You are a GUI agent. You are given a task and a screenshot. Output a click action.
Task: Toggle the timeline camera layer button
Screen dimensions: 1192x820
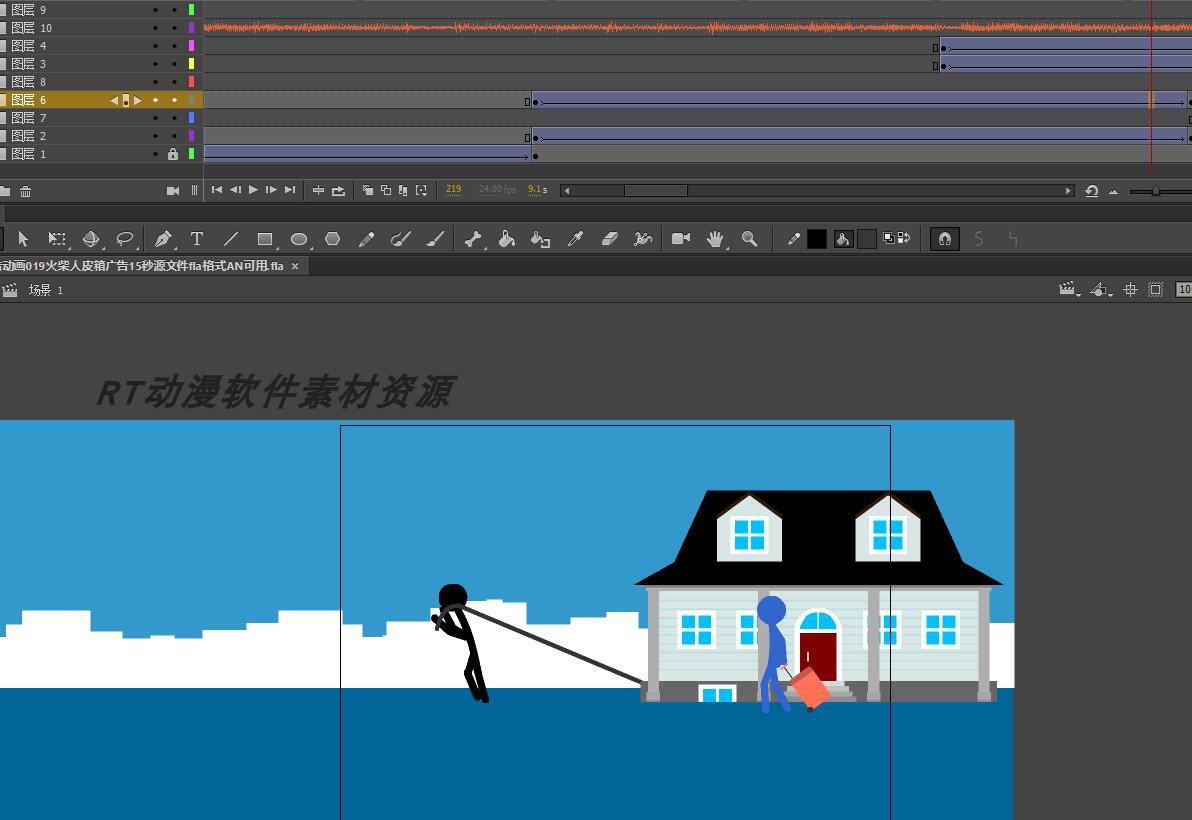pyautogui.click(x=173, y=191)
